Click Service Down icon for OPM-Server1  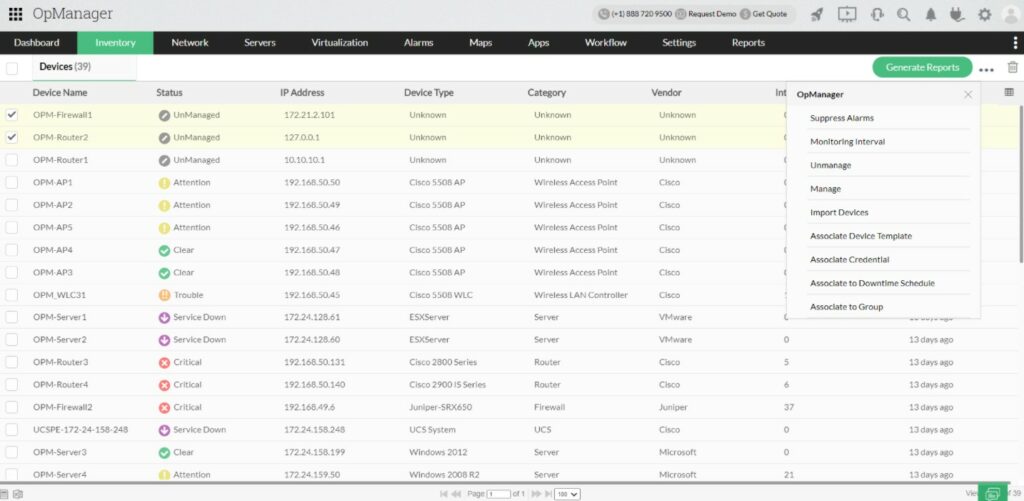click(165, 317)
